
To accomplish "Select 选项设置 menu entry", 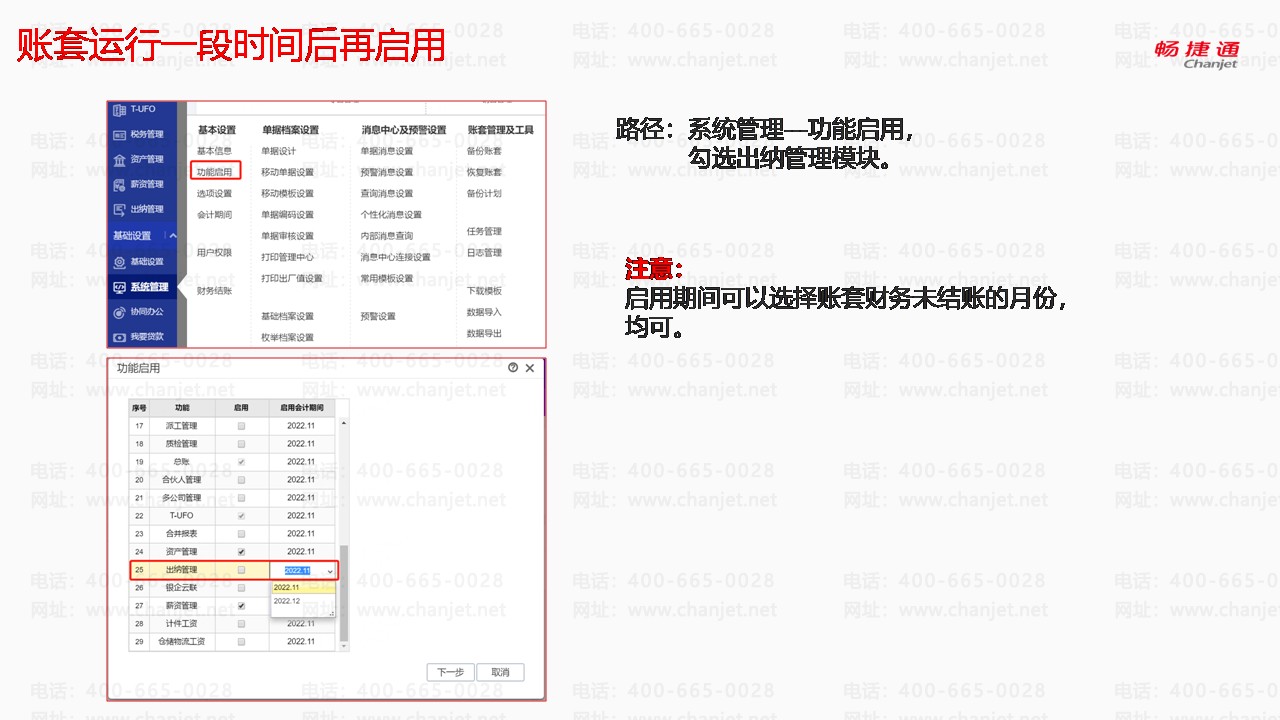I will click(x=214, y=194).
